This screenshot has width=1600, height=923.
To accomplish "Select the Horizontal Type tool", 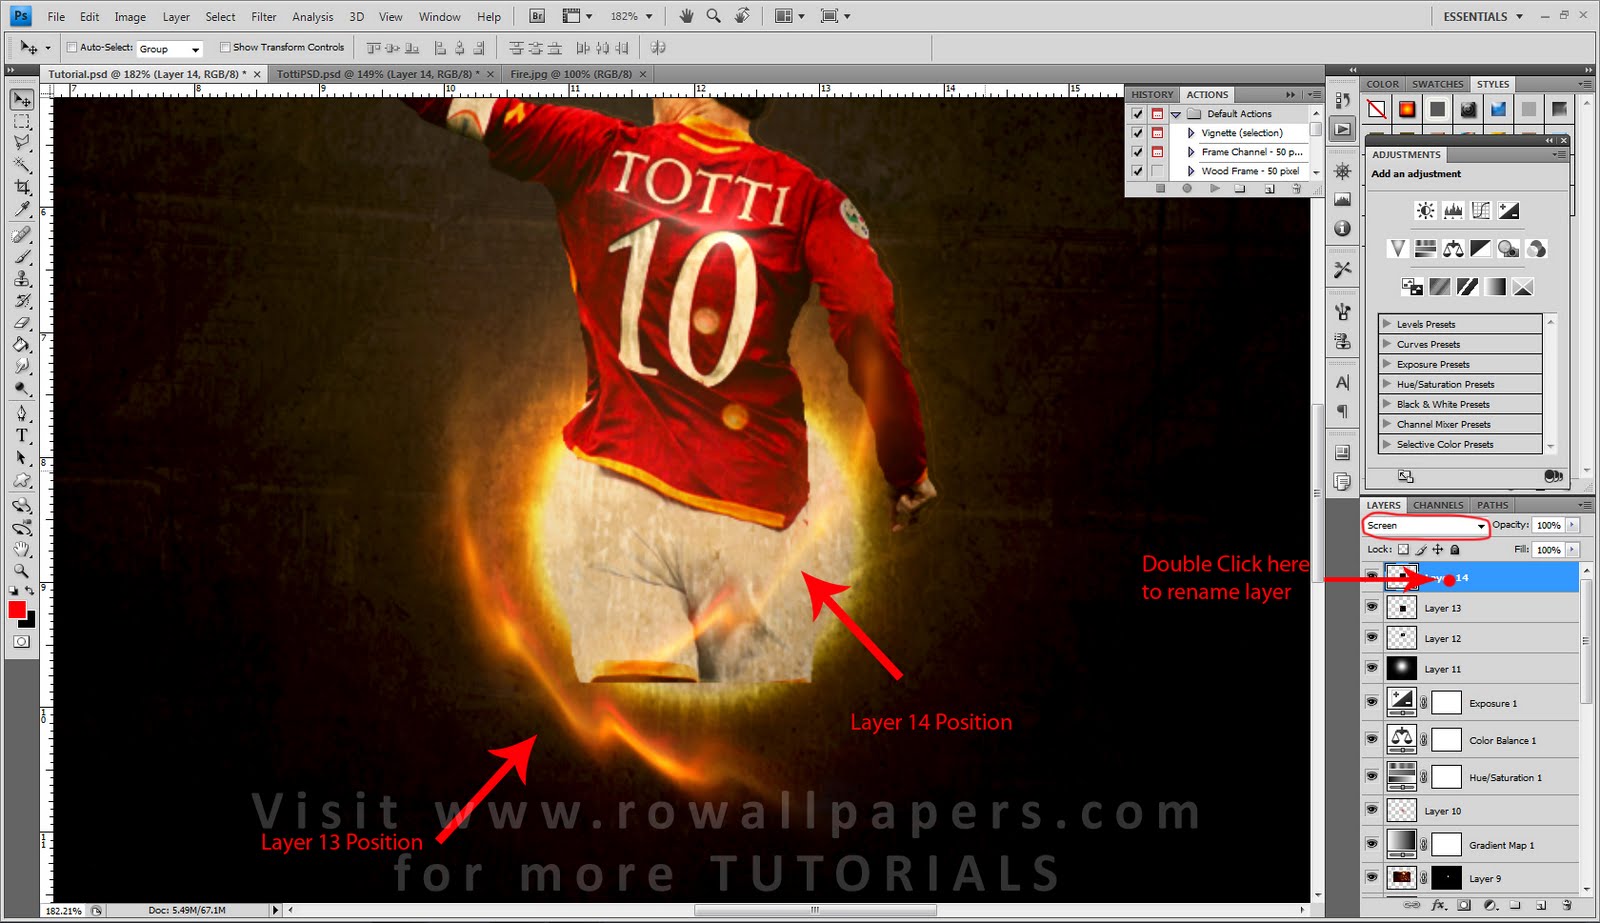I will [22, 435].
